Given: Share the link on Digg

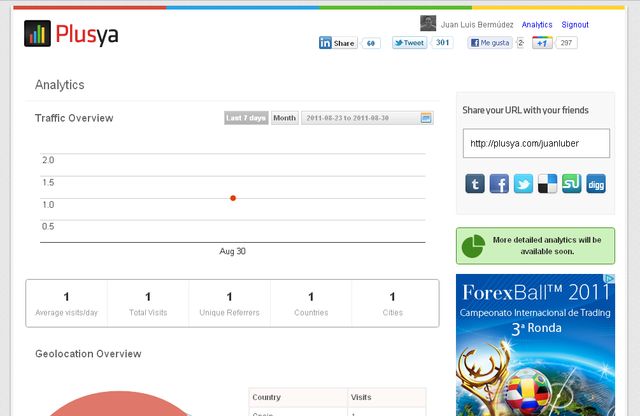Looking at the screenshot, I should click(596, 184).
